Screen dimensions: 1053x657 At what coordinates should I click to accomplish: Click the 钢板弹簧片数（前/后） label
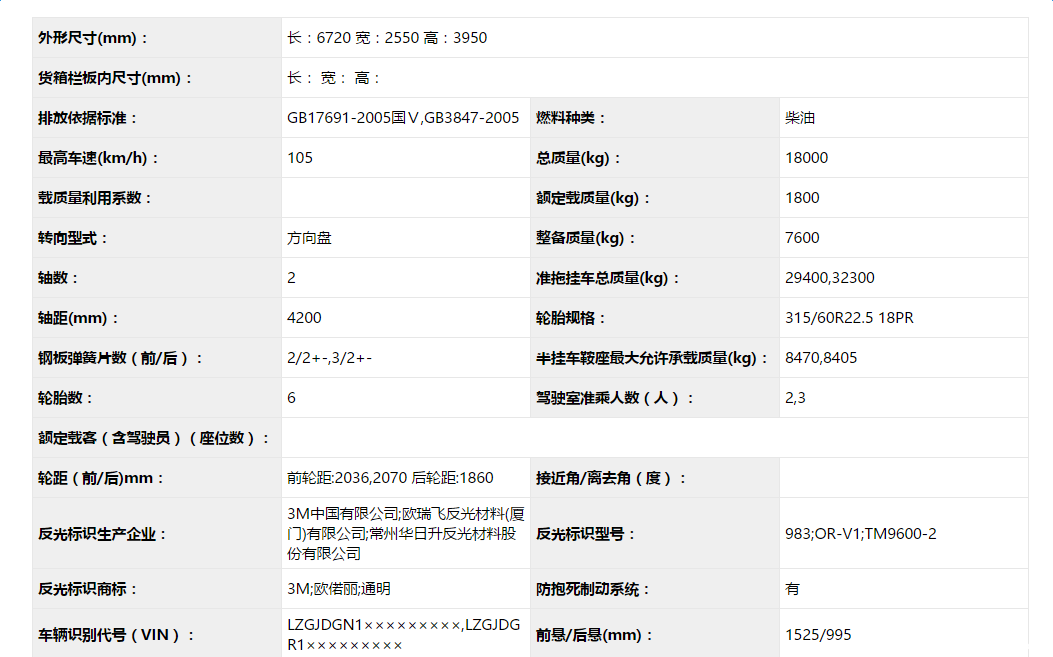tap(120, 358)
